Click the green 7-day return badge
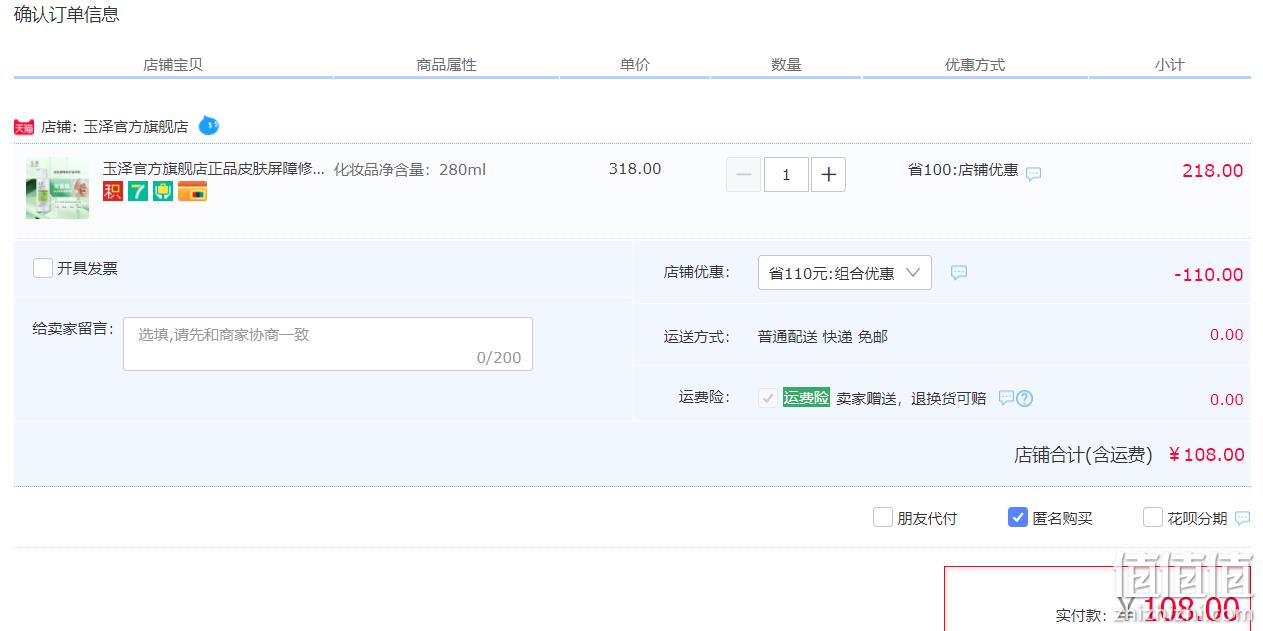Viewport: 1263px width, 631px height. [x=138, y=191]
